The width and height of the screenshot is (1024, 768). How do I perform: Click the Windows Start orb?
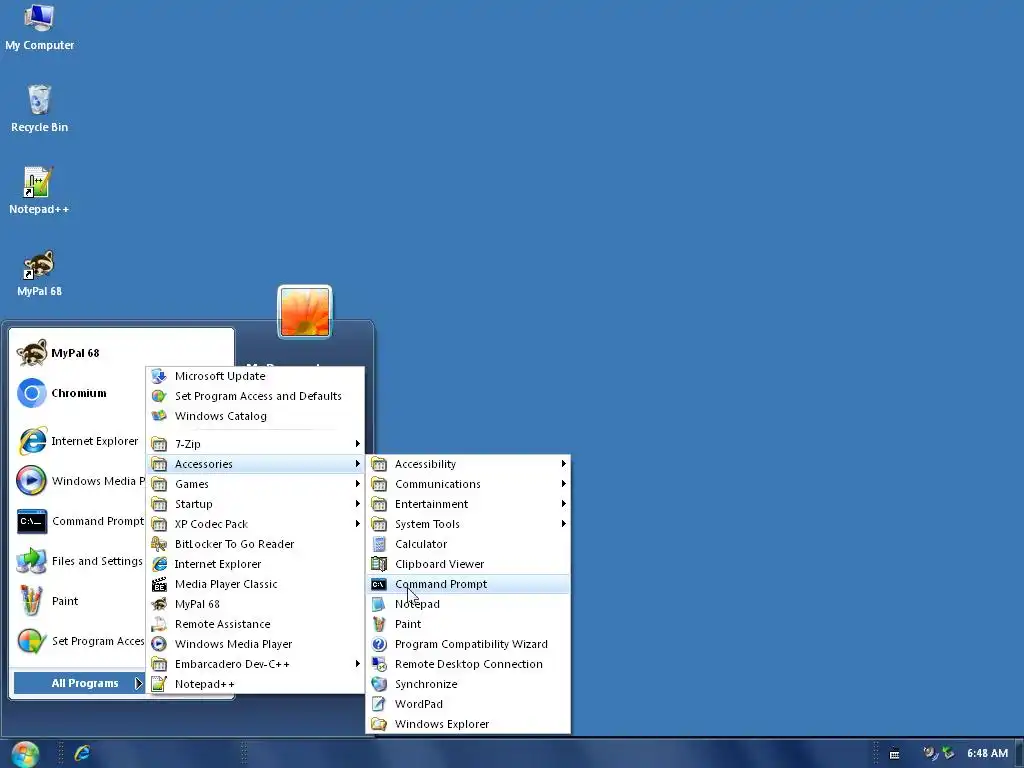[25, 754]
